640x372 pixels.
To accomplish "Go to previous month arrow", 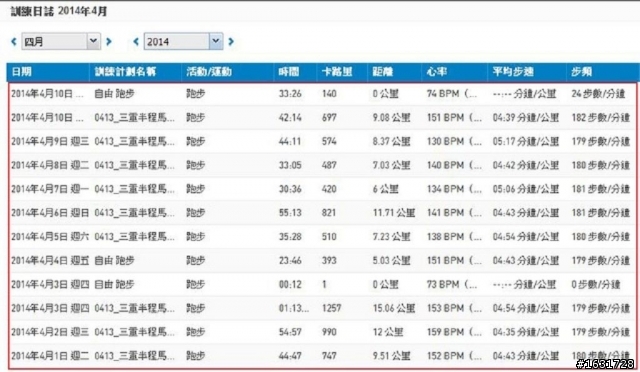I will [14, 41].
